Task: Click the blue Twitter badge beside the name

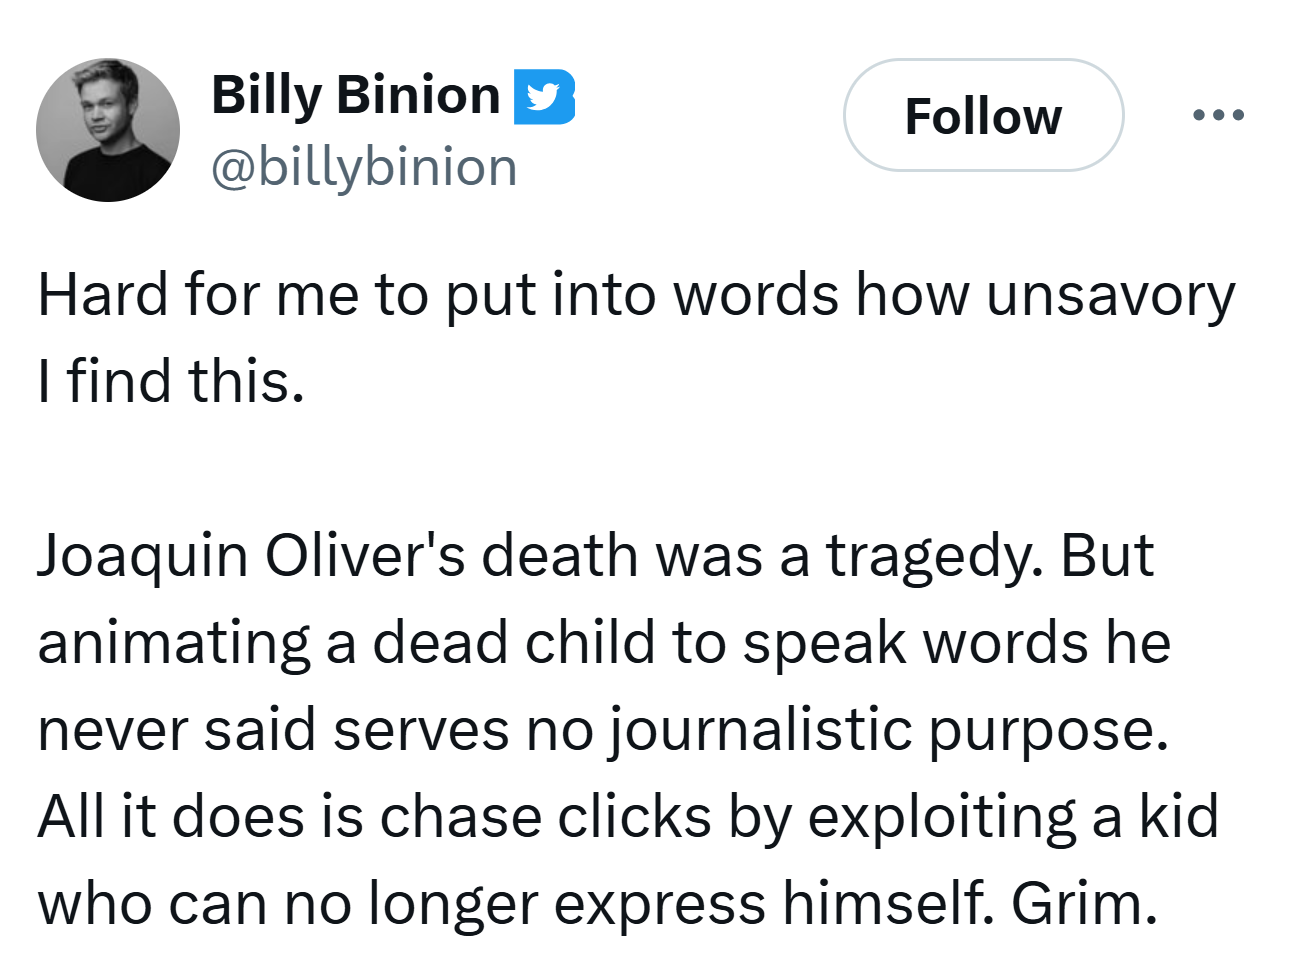Action: point(544,97)
